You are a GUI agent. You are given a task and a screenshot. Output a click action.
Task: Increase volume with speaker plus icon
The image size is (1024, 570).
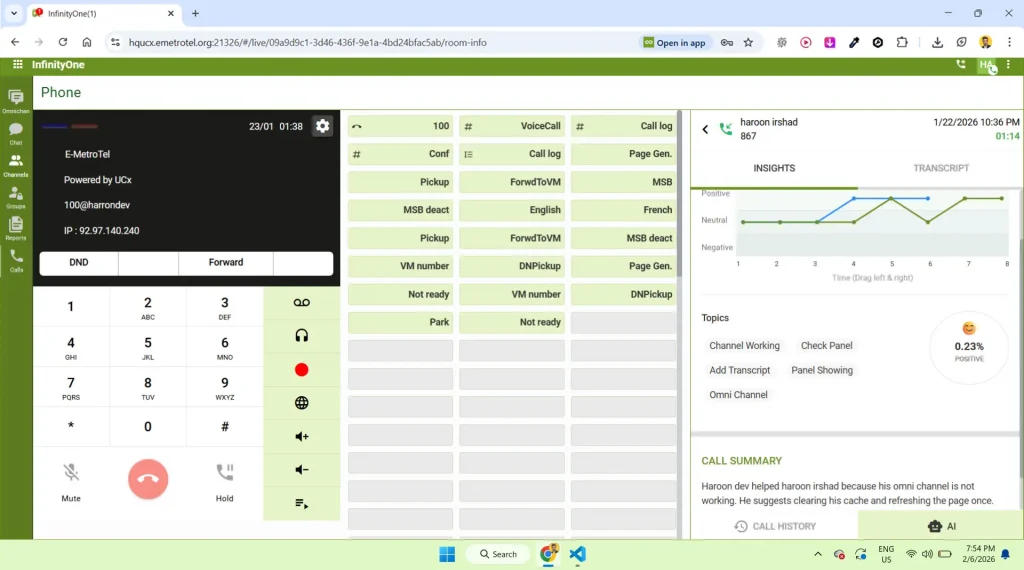pos(301,436)
